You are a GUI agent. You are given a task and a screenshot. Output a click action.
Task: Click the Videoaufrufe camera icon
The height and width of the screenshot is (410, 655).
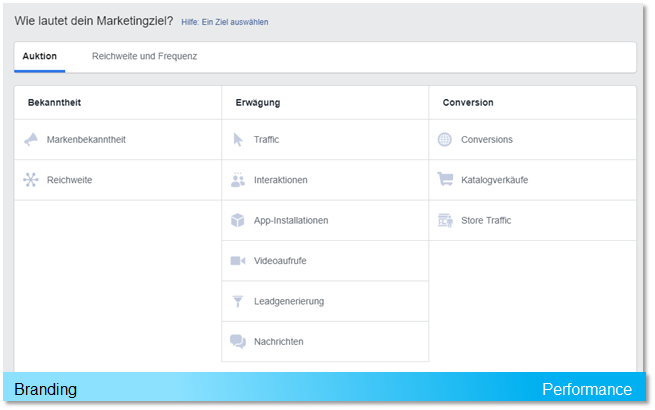coord(238,261)
